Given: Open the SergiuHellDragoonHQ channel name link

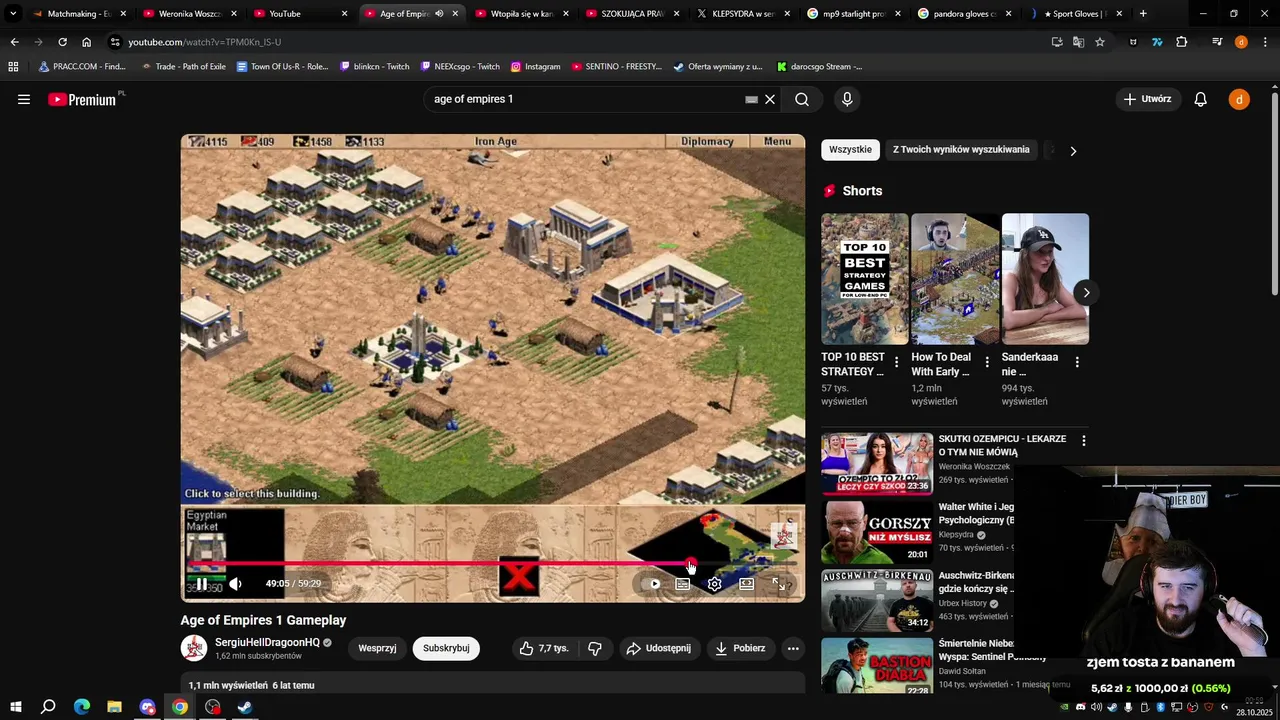Looking at the screenshot, I should tap(267, 642).
